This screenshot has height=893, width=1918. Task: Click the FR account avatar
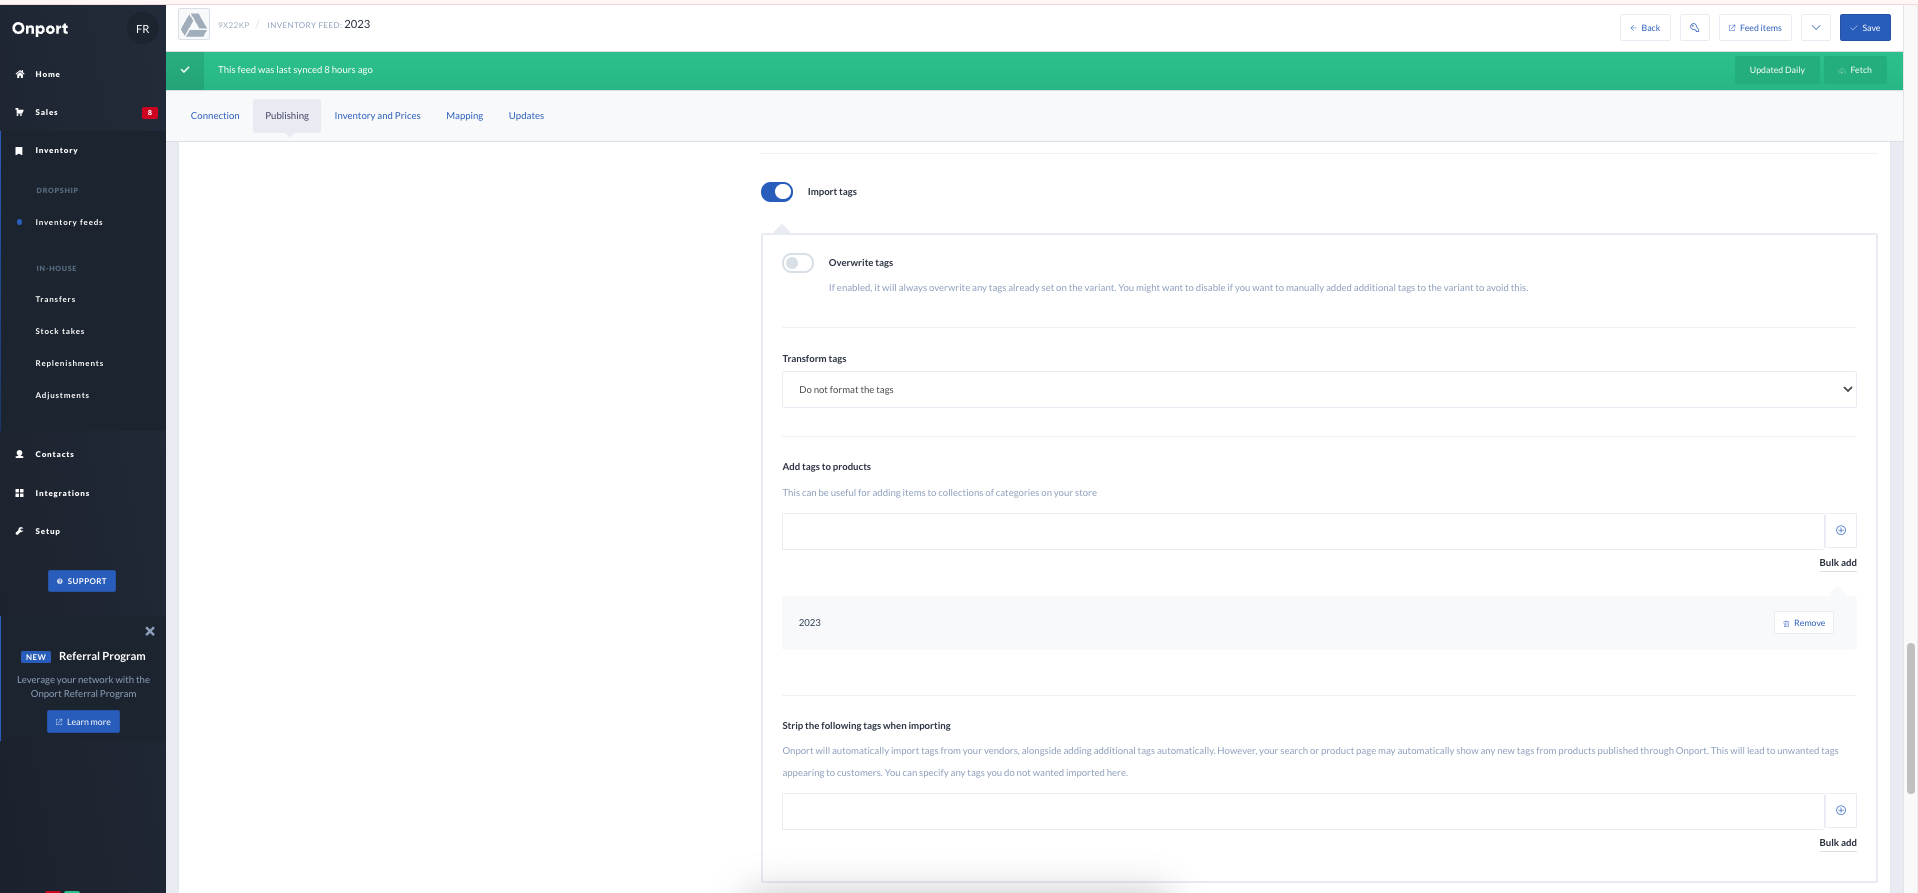[x=142, y=29]
